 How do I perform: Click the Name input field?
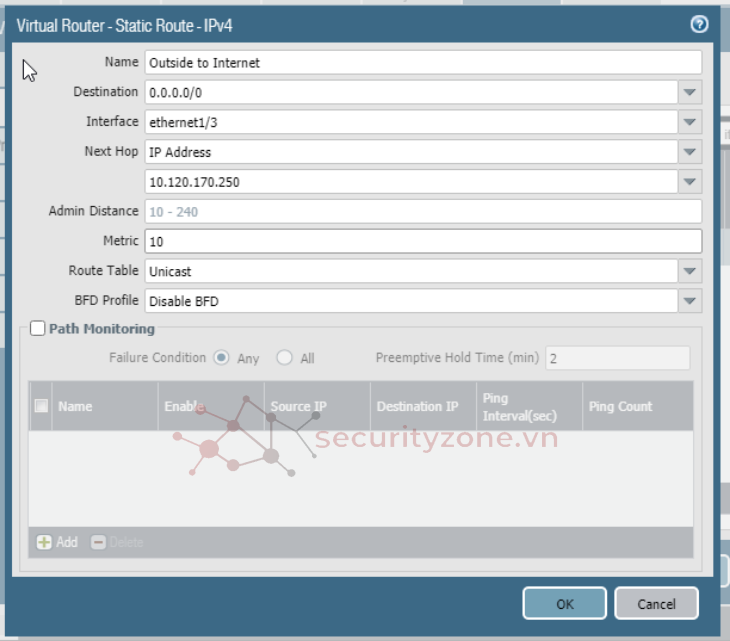[x=422, y=62]
